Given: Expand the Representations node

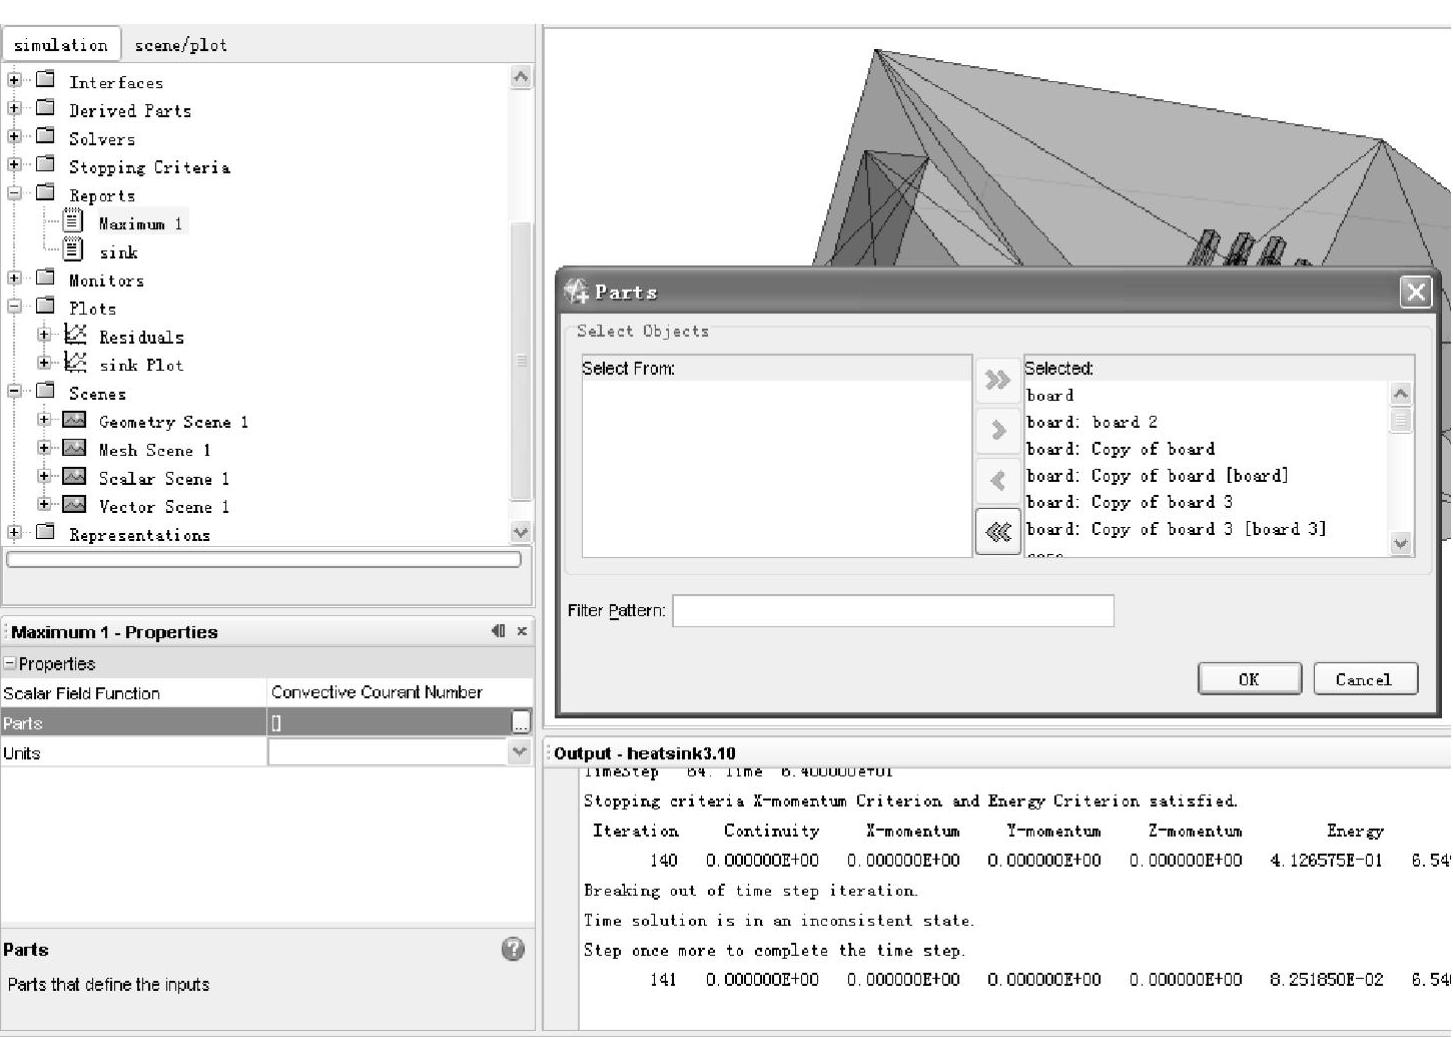Looking at the screenshot, I should coord(14,533).
